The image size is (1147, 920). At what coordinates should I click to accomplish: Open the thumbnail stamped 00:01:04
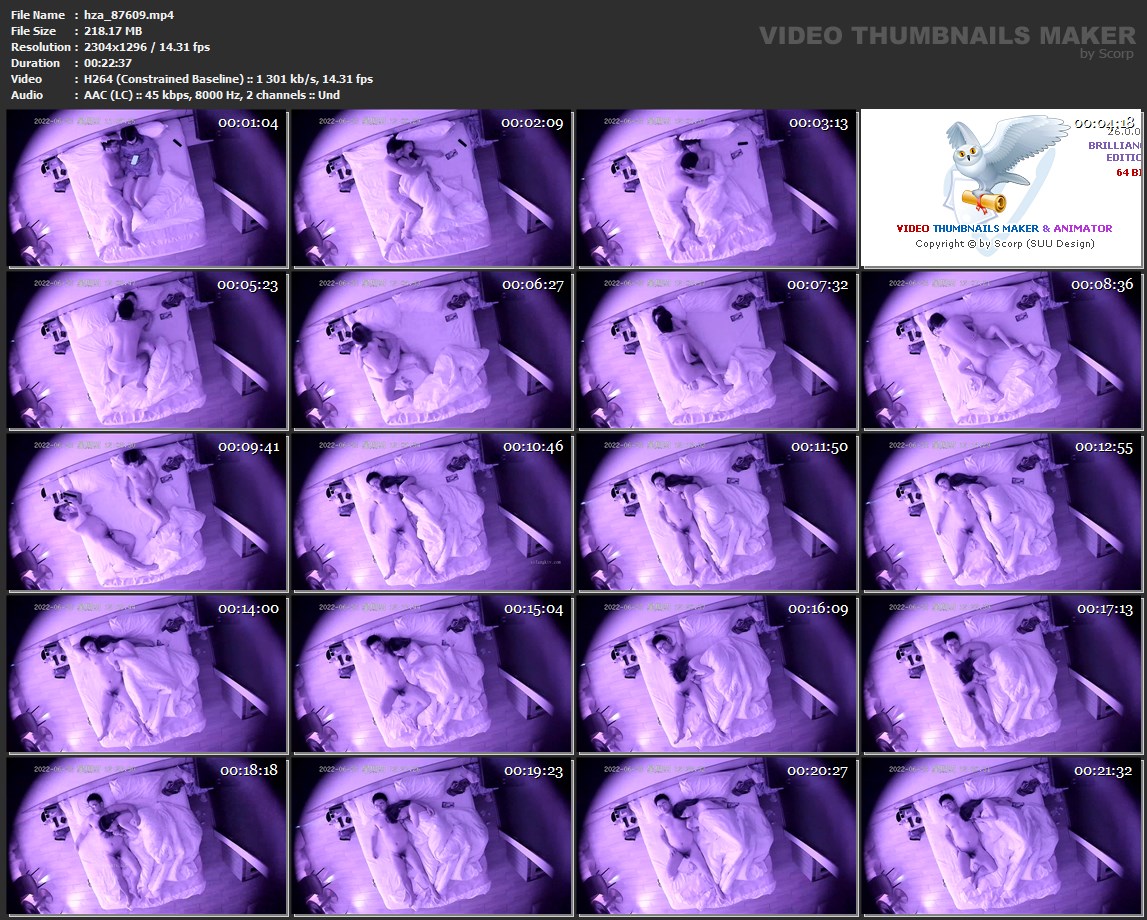pyautogui.click(x=147, y=188)
